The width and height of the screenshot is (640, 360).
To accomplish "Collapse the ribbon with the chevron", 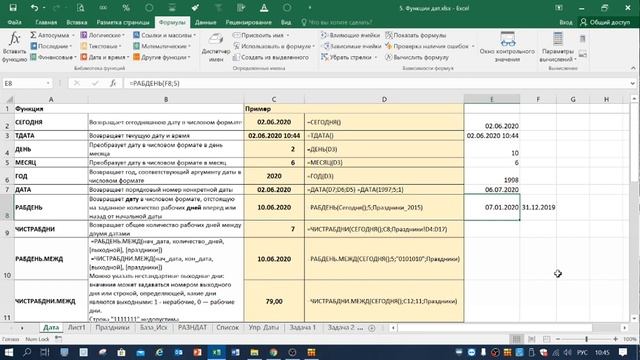I will (633, 68).
